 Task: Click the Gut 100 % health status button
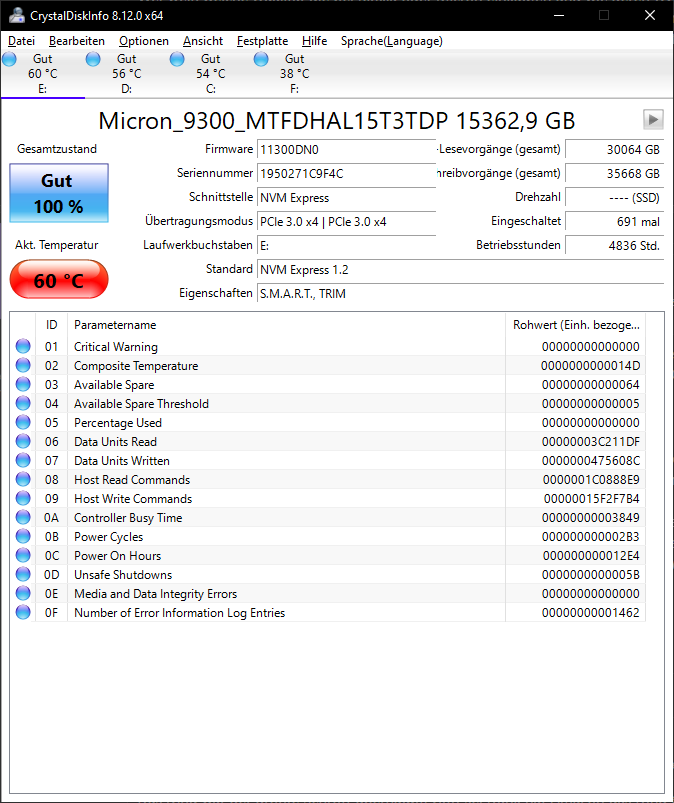click(59, 193)
